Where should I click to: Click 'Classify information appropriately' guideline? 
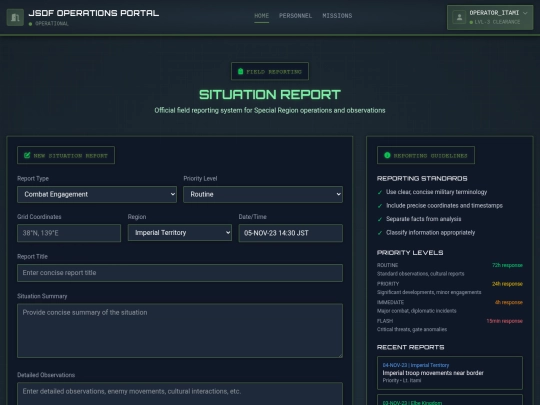point(430,232)
